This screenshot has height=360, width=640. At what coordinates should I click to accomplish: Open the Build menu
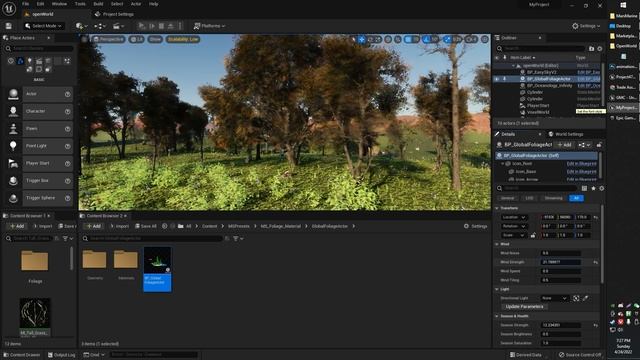98,4
